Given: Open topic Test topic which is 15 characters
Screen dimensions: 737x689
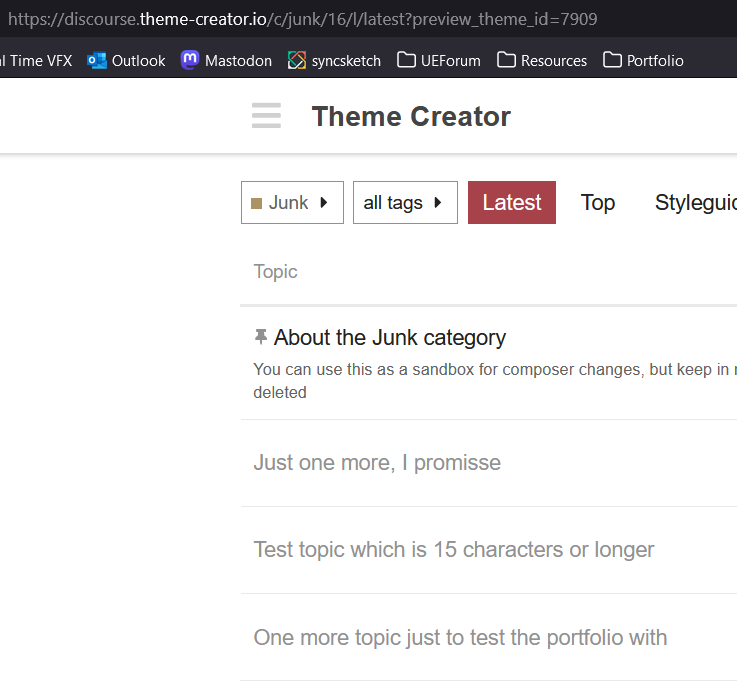Looking at the screenshot, I should pos(454,549).
